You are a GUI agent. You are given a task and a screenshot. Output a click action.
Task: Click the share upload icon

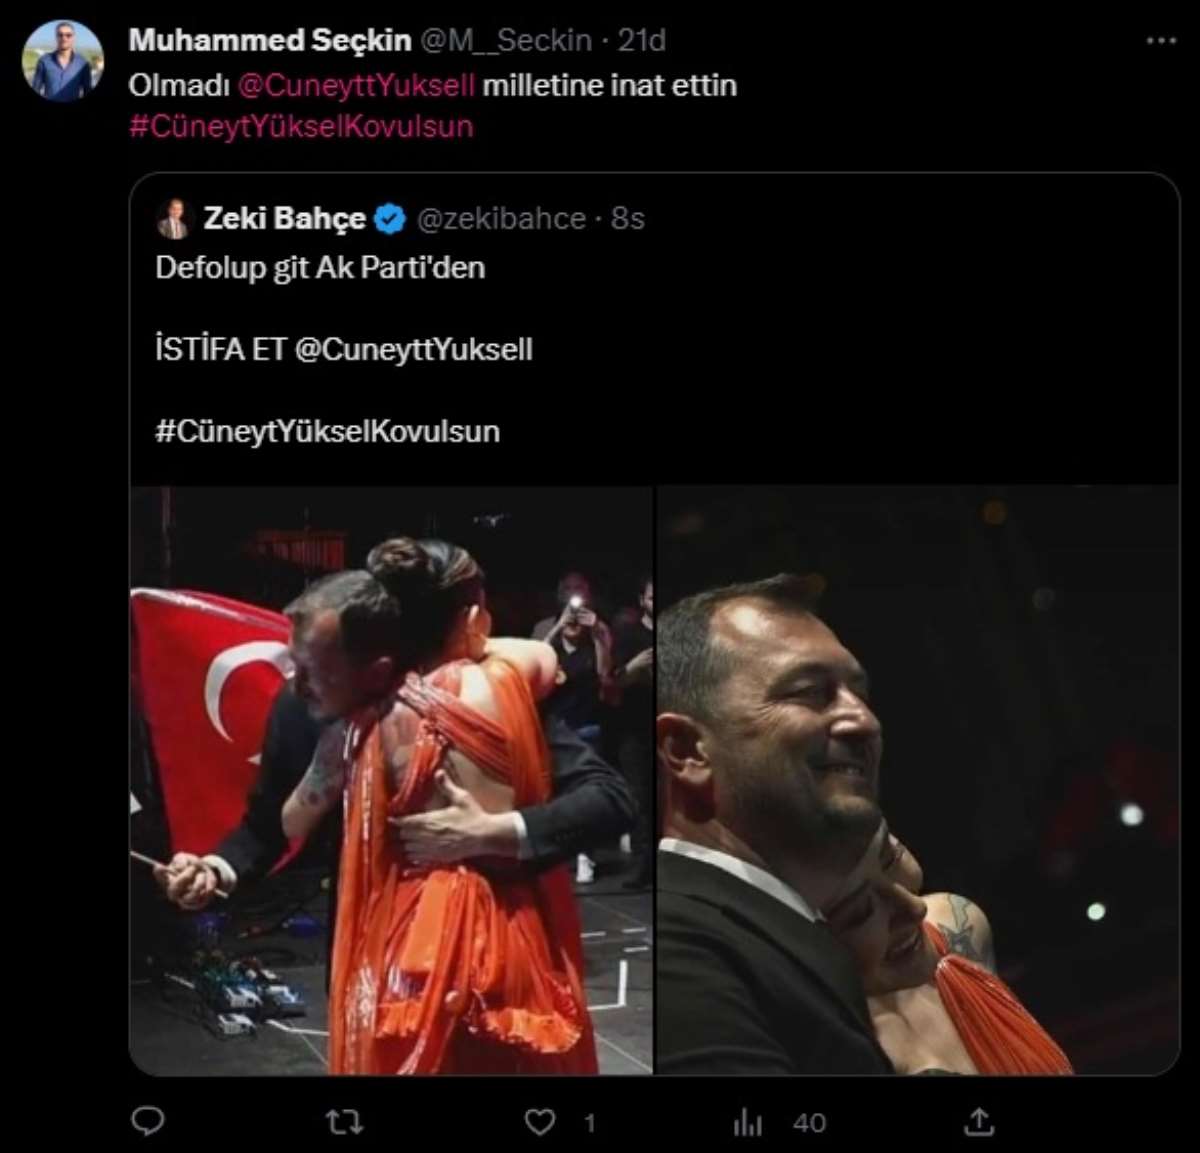pyautogui.click(x=979, y=1122)
